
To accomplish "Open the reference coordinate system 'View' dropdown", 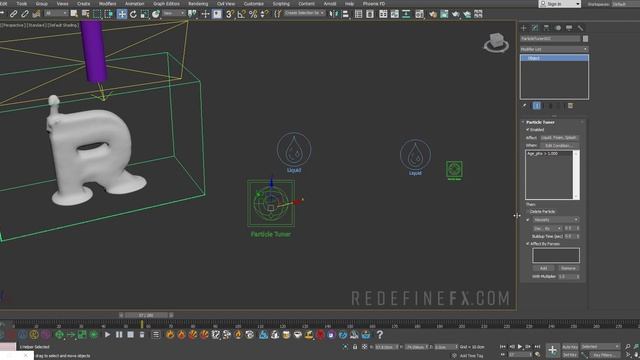I will point(173,13).
